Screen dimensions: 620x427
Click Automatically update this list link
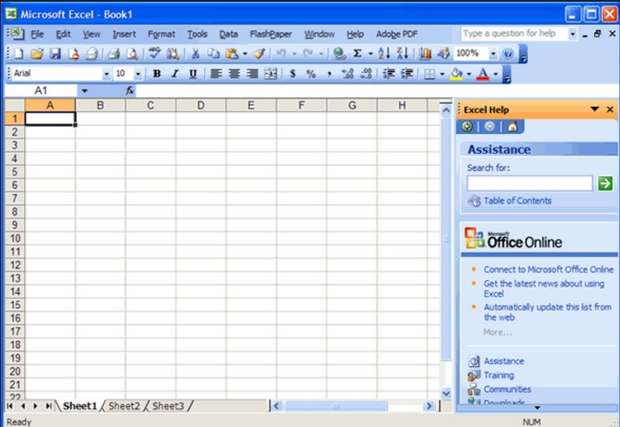pyautogui.click(x=547, y=312)
